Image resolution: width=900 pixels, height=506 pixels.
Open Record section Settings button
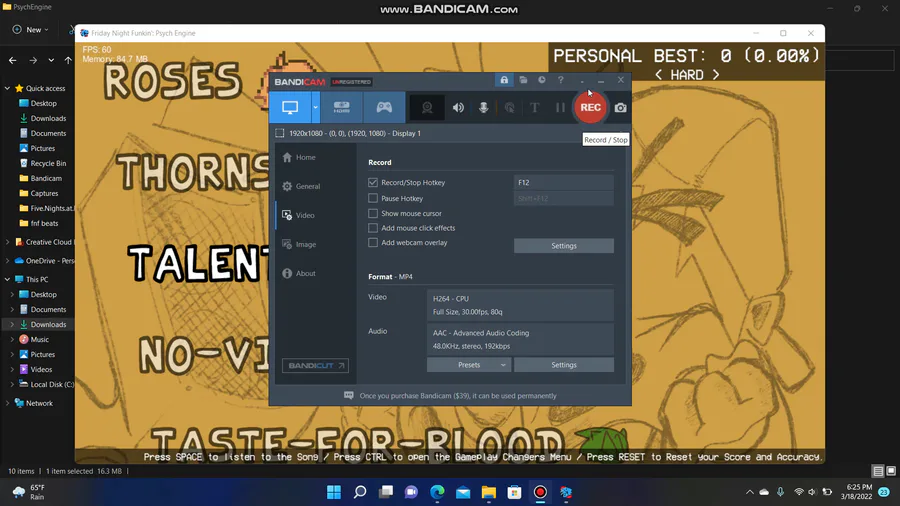pyautogui.click(x=564, y=246)
